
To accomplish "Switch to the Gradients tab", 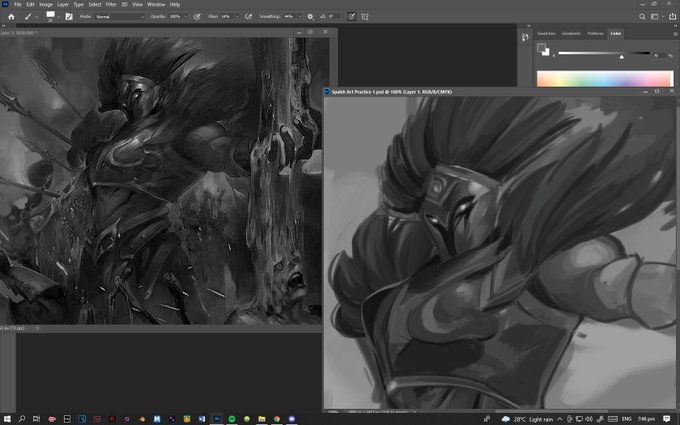I will click(571, 33).
